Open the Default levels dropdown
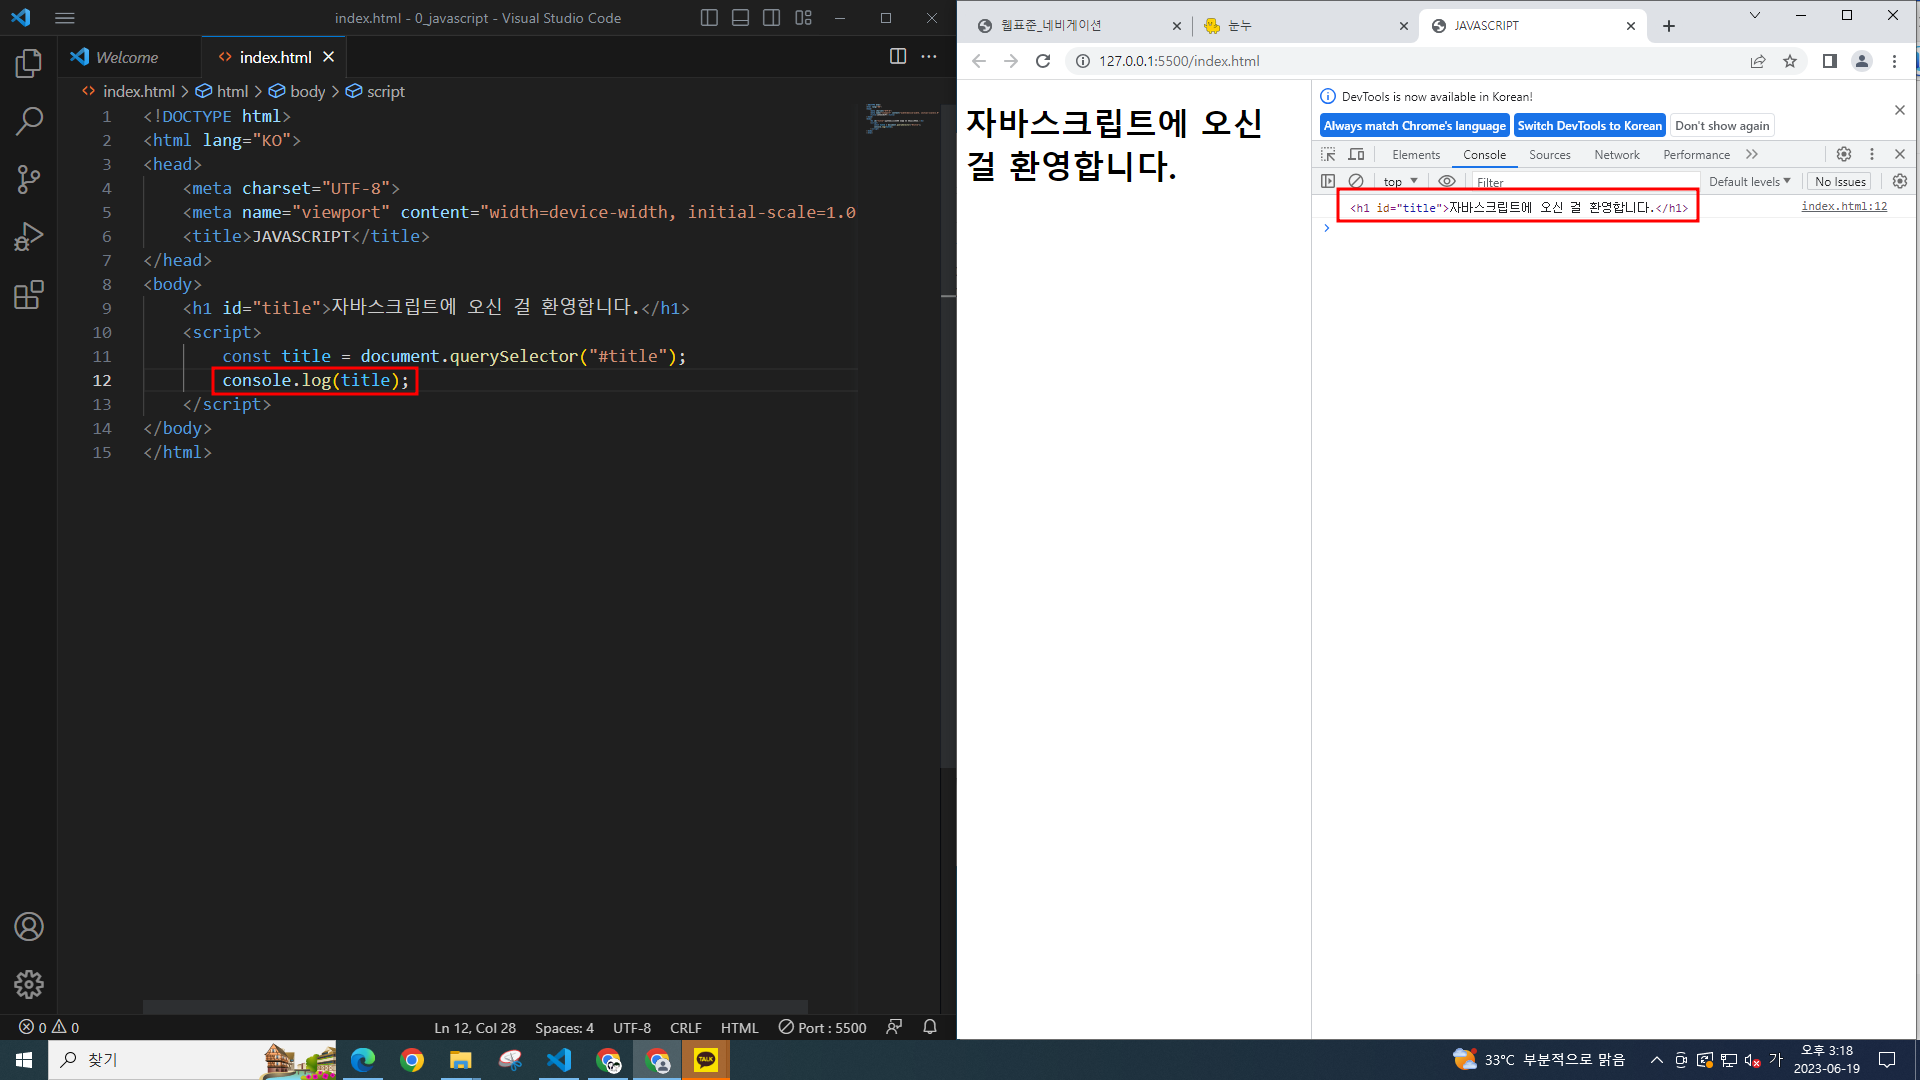The width and height of the screenshot is (1920, 1080). pyautogui.click(x=1749, y=181)
